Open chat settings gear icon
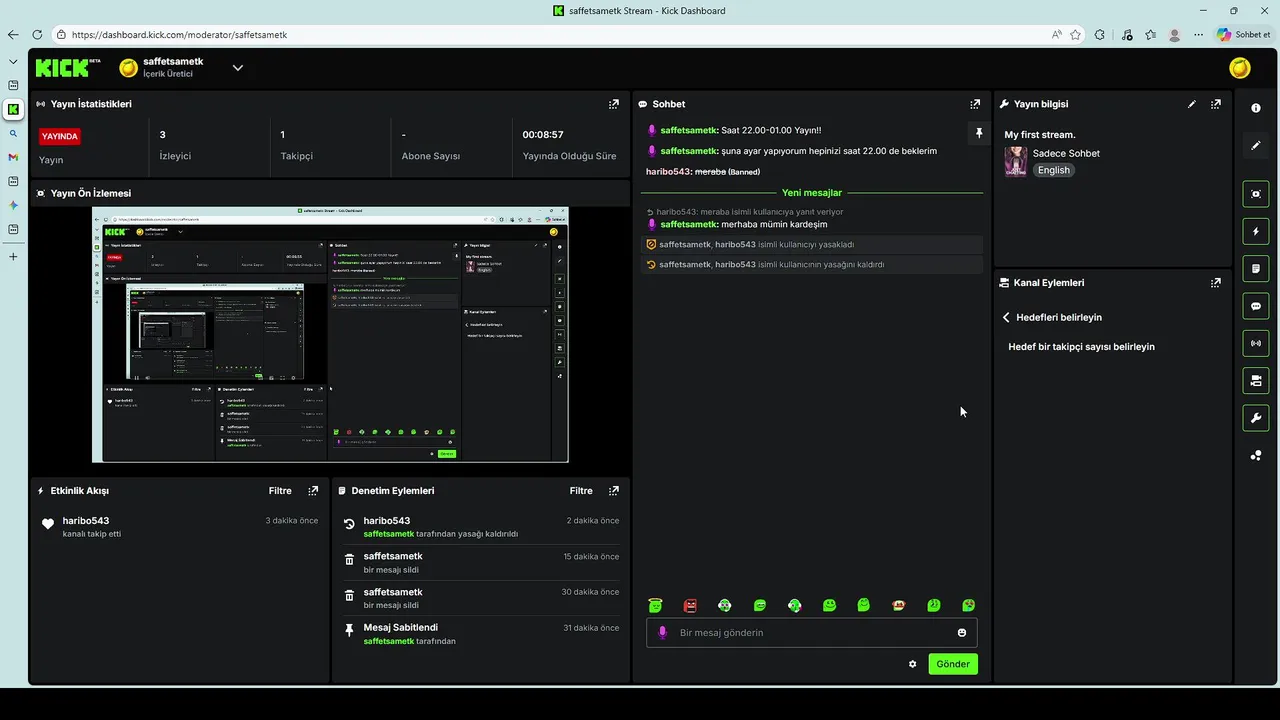1280x720 pixels. click(x=913, y=664)
